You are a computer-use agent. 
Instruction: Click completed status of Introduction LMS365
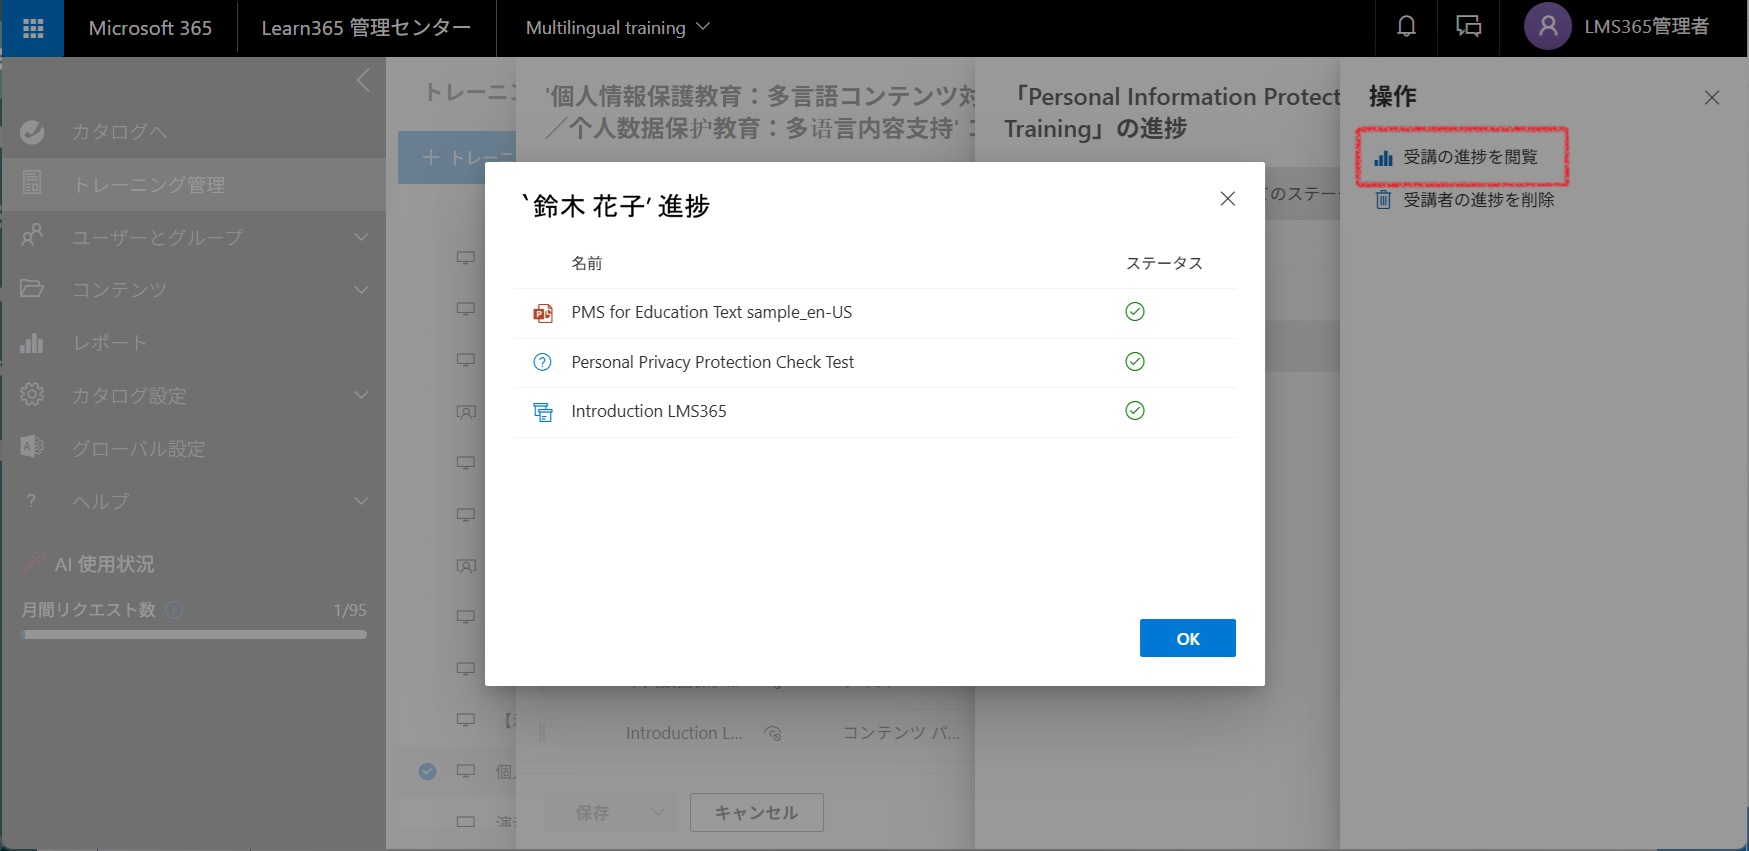[1135, 410]
